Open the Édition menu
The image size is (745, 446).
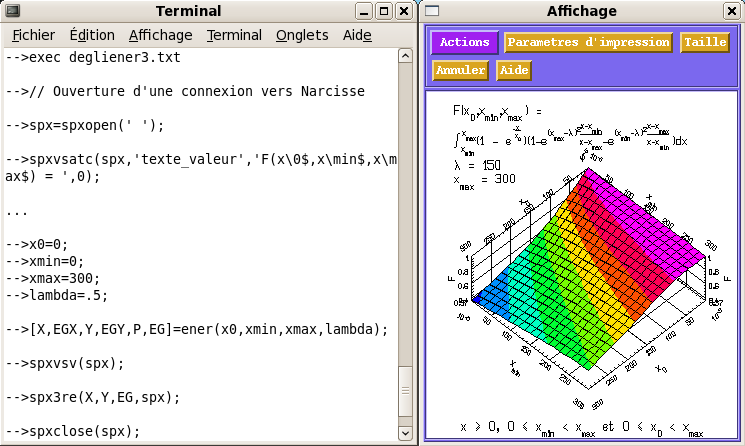pos(92,35)
